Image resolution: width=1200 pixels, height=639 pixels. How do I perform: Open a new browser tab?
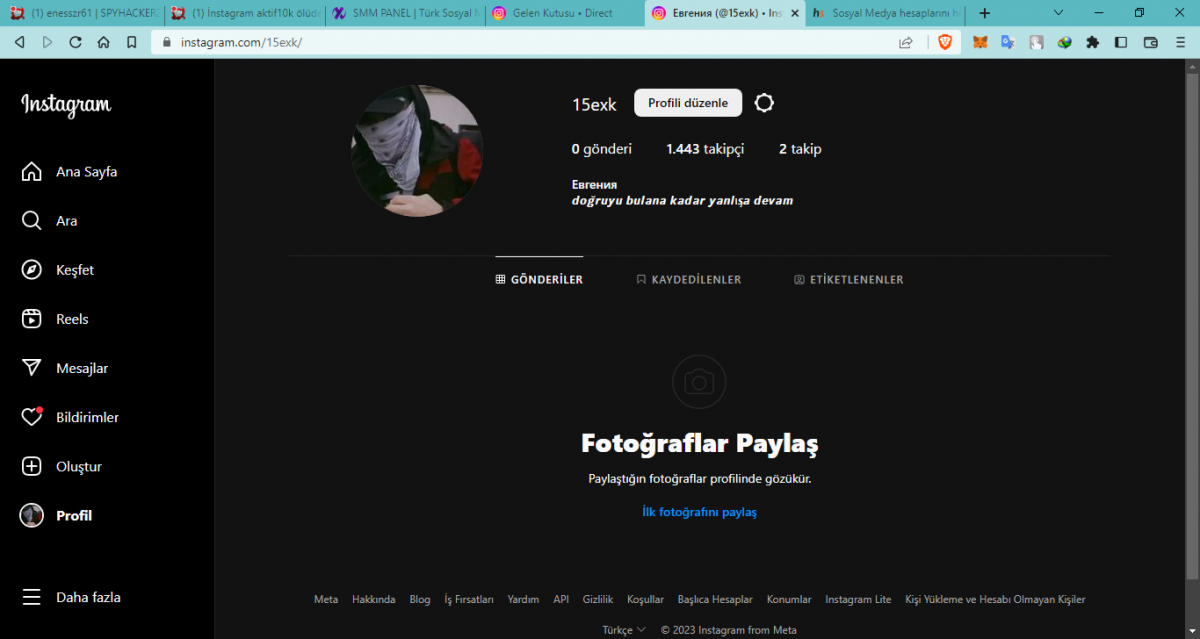tap(985, 13)
